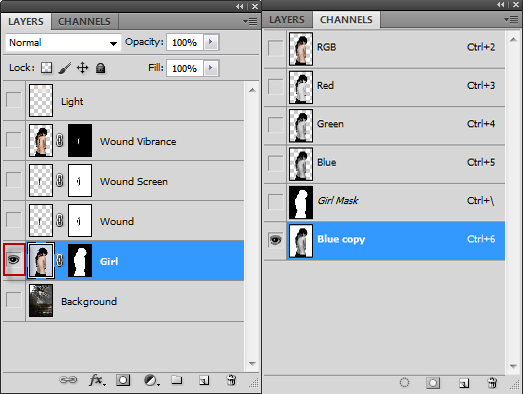Screen dimensions: 524x394
Task: Hide the Girl layer eye icon
Action: click(14, 260)
